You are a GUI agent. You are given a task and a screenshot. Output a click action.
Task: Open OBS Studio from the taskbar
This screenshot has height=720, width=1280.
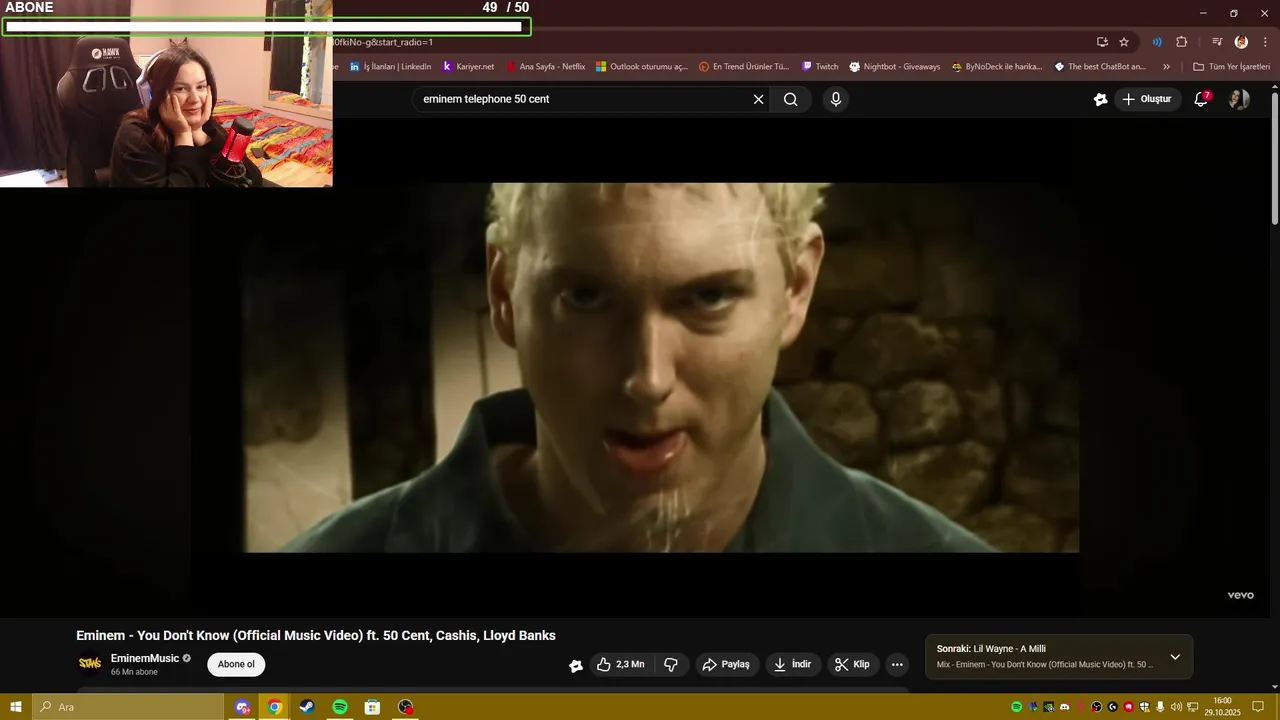(x=405, y=707)
